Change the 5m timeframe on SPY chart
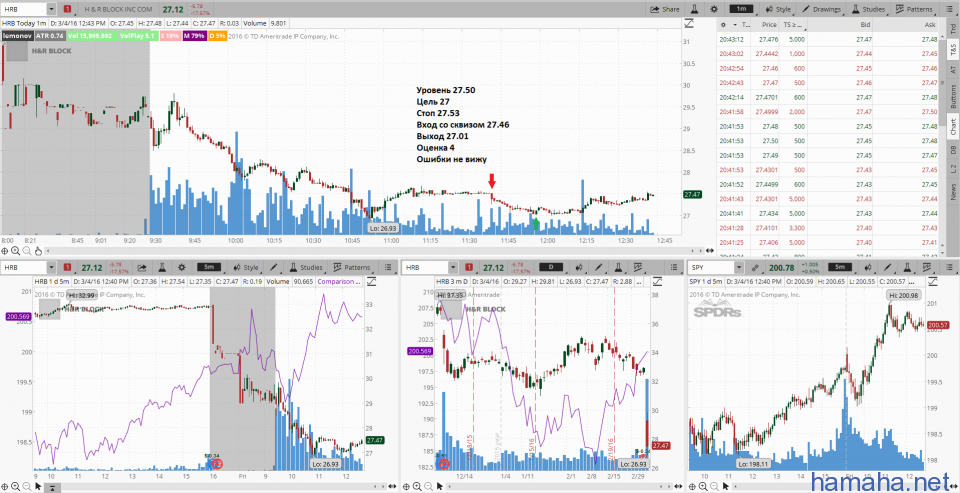This screenshot has width=960, height=493. [x=838, y=268]
